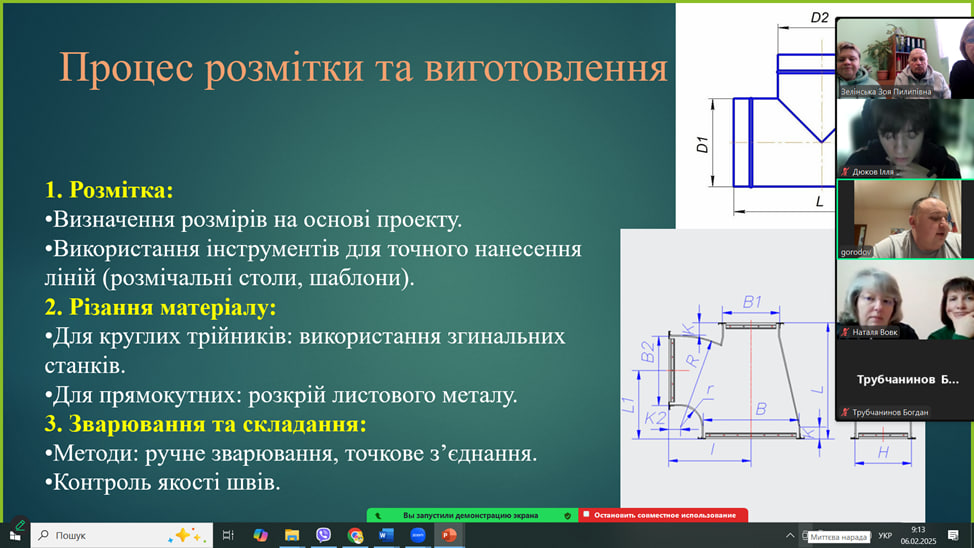Image resolution: width=974 pixels, height=548 pixels.
Task: Click the Windows Start button
Action: coord(15,536)
